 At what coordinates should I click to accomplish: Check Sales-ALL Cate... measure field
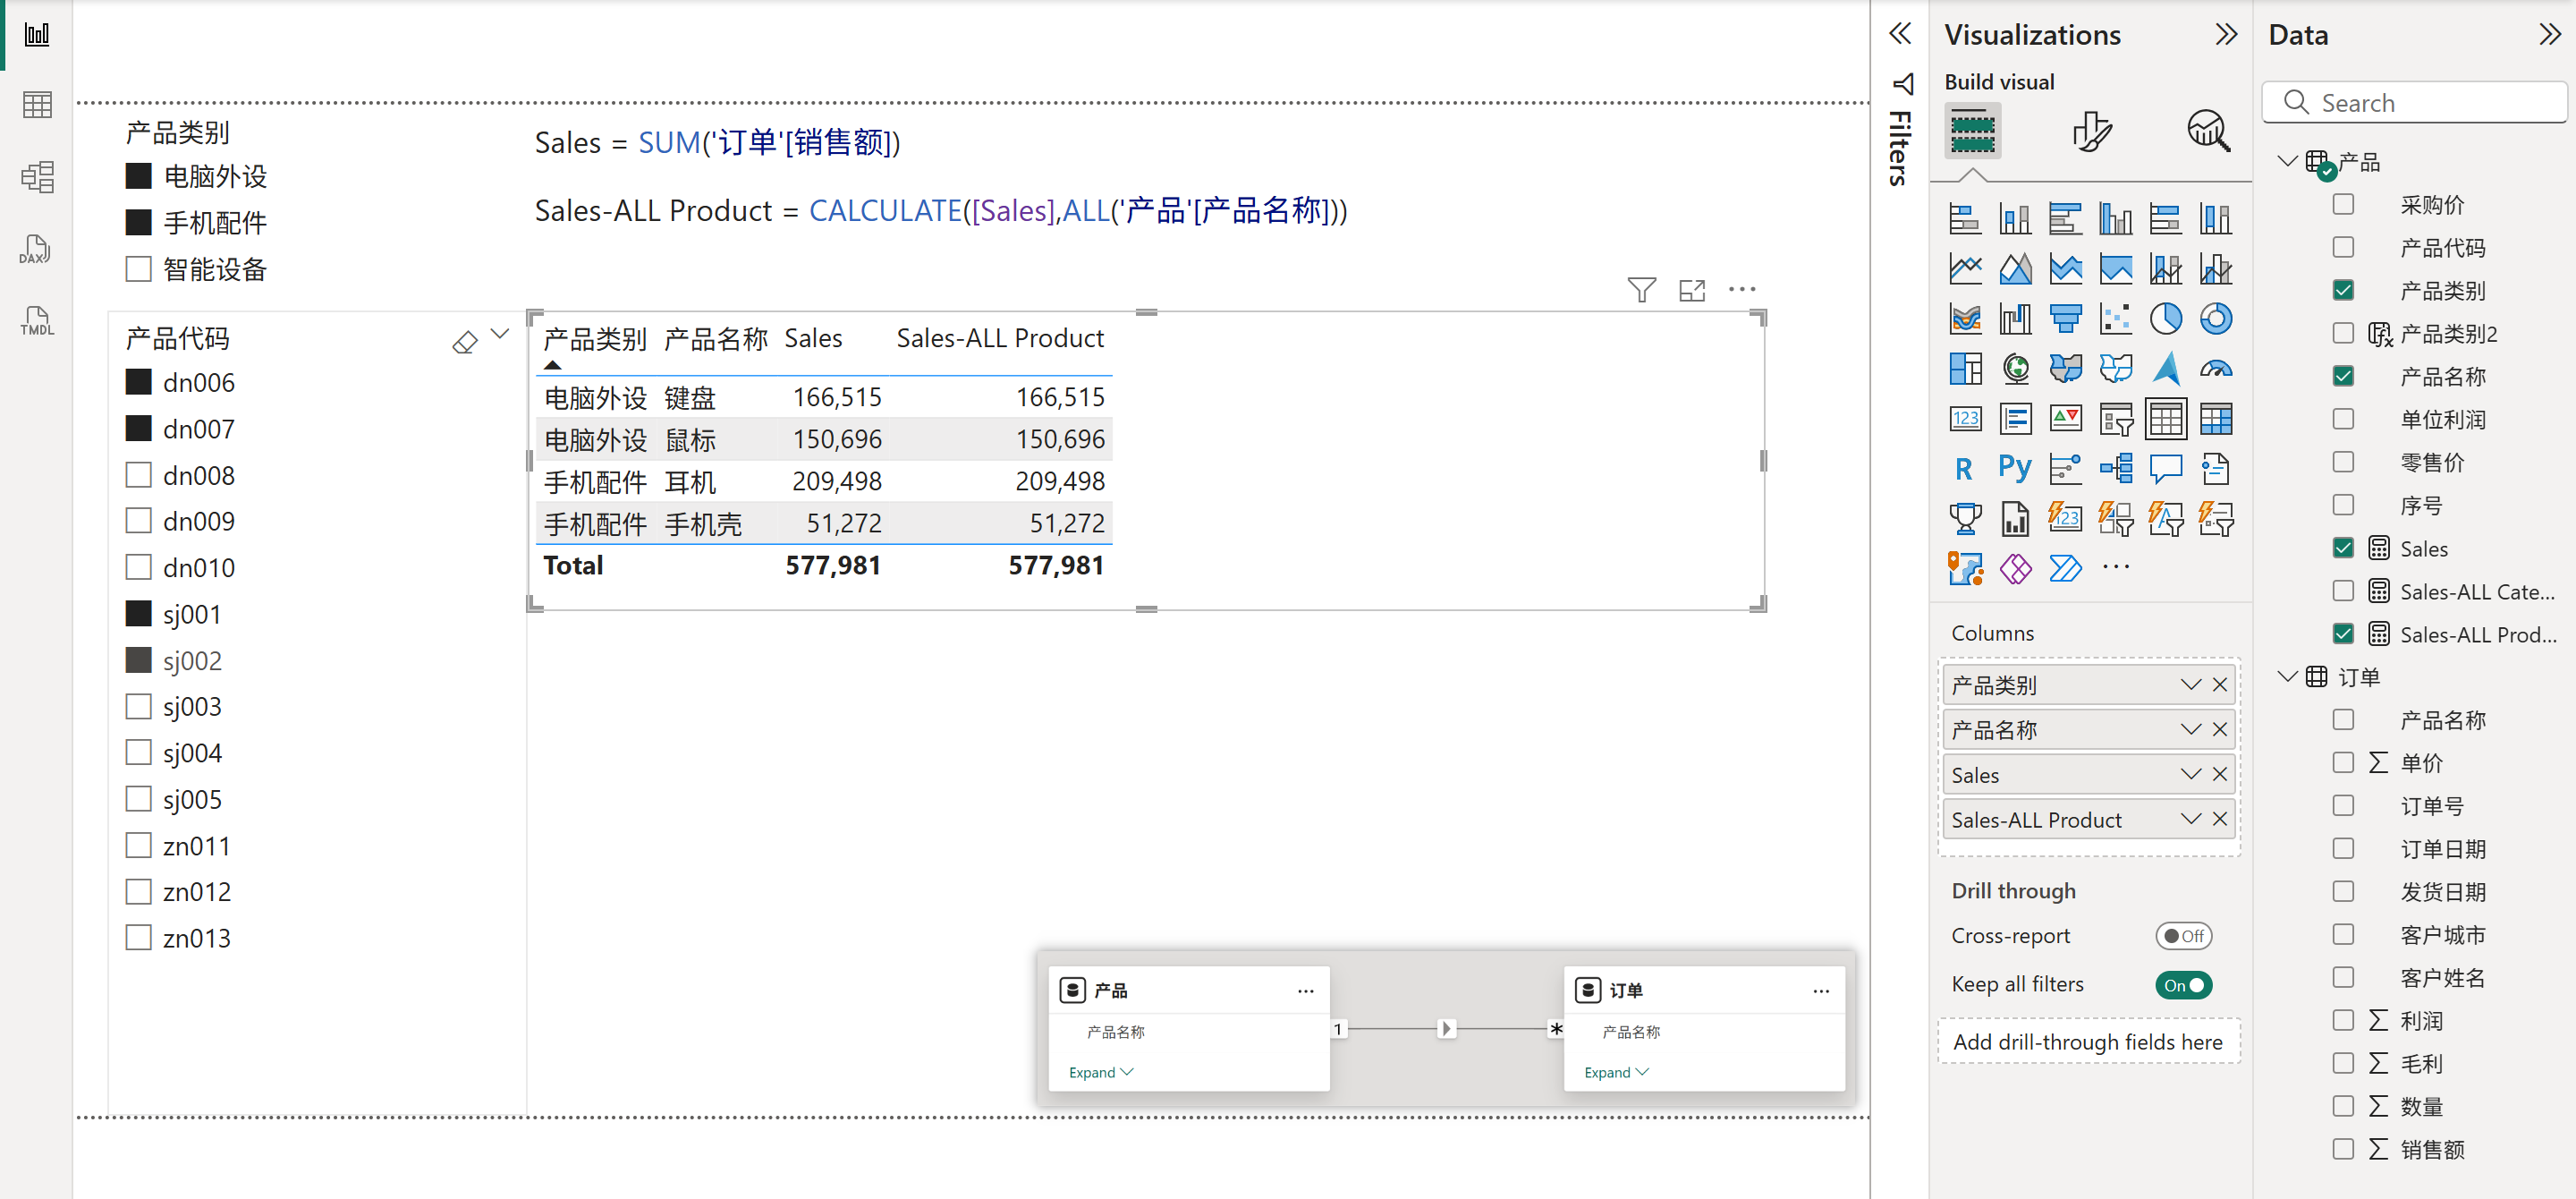[2343, 591]
